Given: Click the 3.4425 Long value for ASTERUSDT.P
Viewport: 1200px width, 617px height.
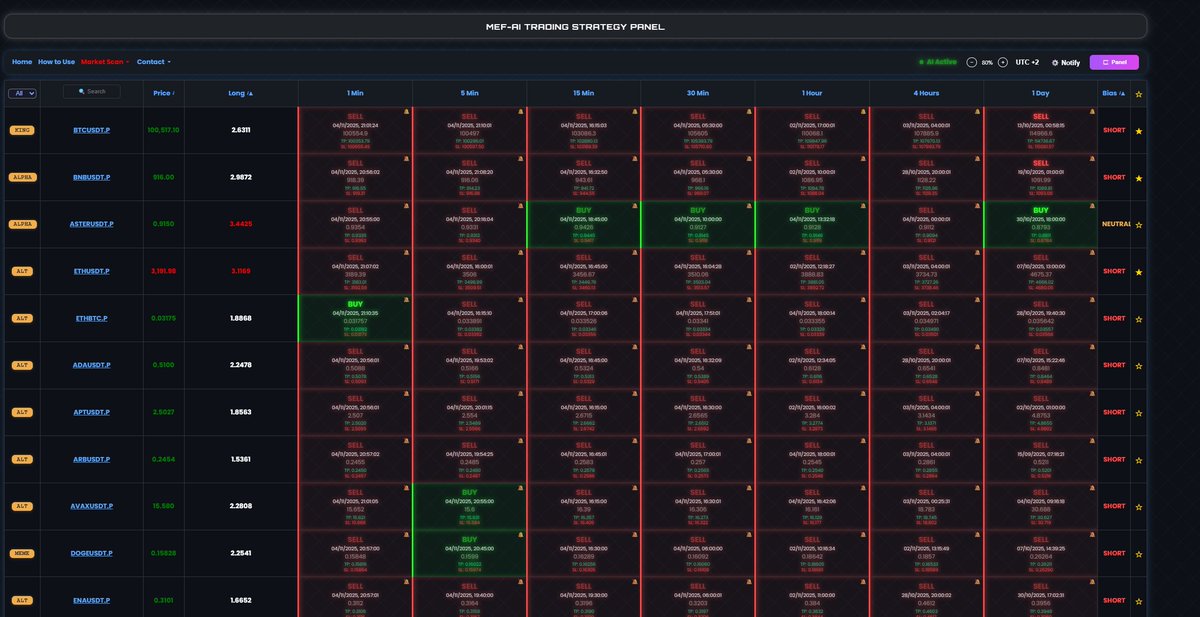Looking at the screenshot, I should (x=241, y=225).
